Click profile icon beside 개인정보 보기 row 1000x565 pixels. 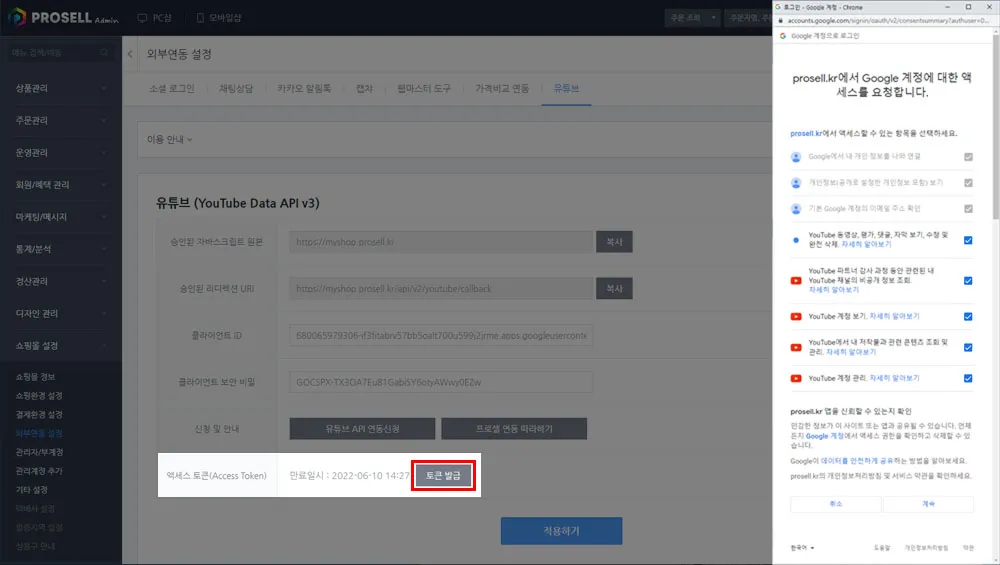click(x=796, y=183)
